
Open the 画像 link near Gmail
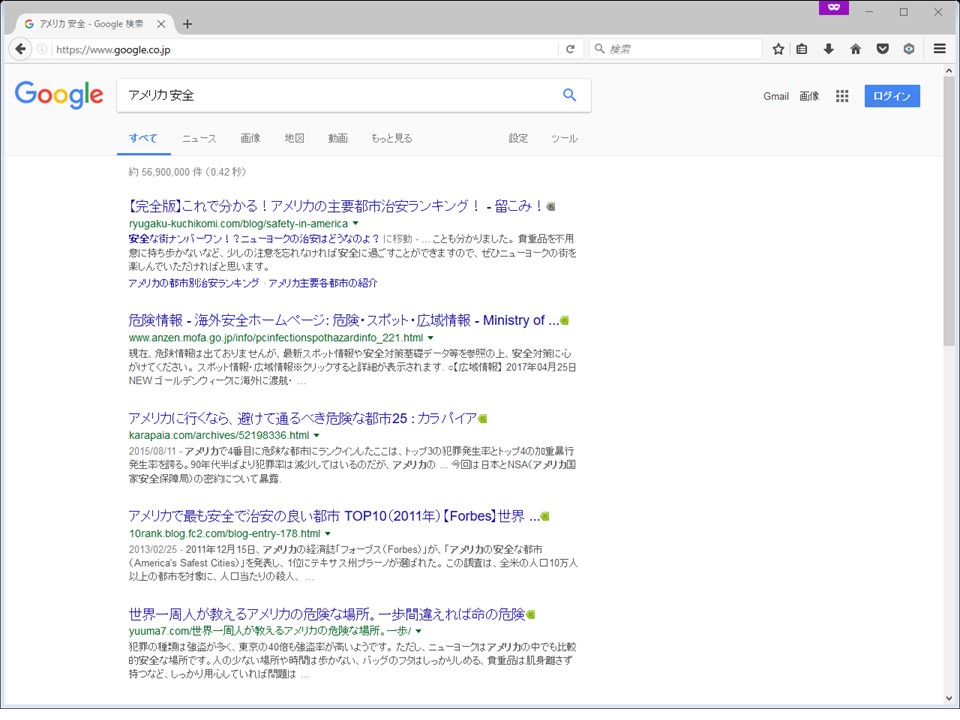pos(809,96)
